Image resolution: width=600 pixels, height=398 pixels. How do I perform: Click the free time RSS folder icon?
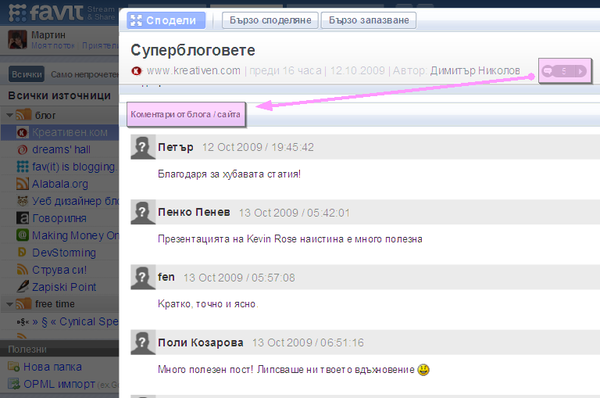click(x=24, y=303)
